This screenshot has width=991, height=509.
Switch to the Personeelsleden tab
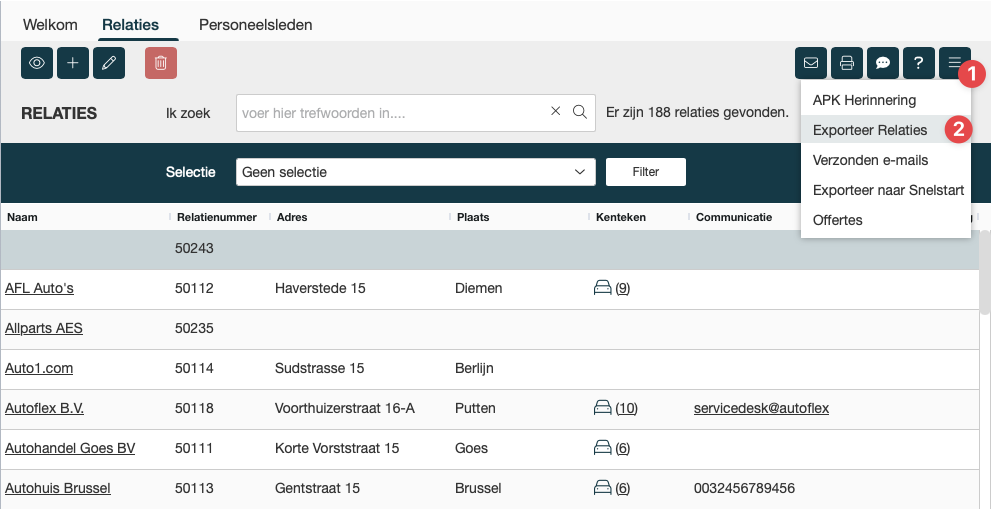point(255,24)
